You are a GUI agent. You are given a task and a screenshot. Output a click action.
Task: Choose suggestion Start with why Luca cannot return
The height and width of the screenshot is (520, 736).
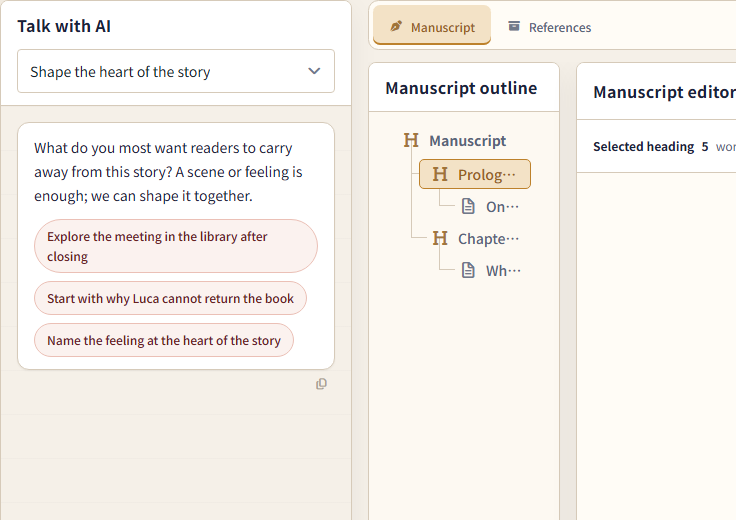170,298
